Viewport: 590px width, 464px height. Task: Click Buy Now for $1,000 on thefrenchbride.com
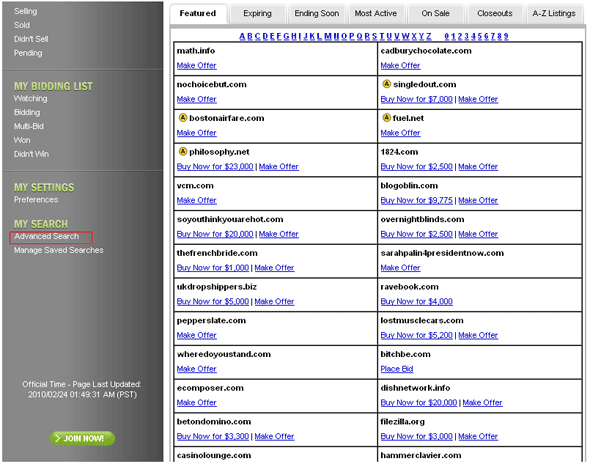click(x=213, y=268)
